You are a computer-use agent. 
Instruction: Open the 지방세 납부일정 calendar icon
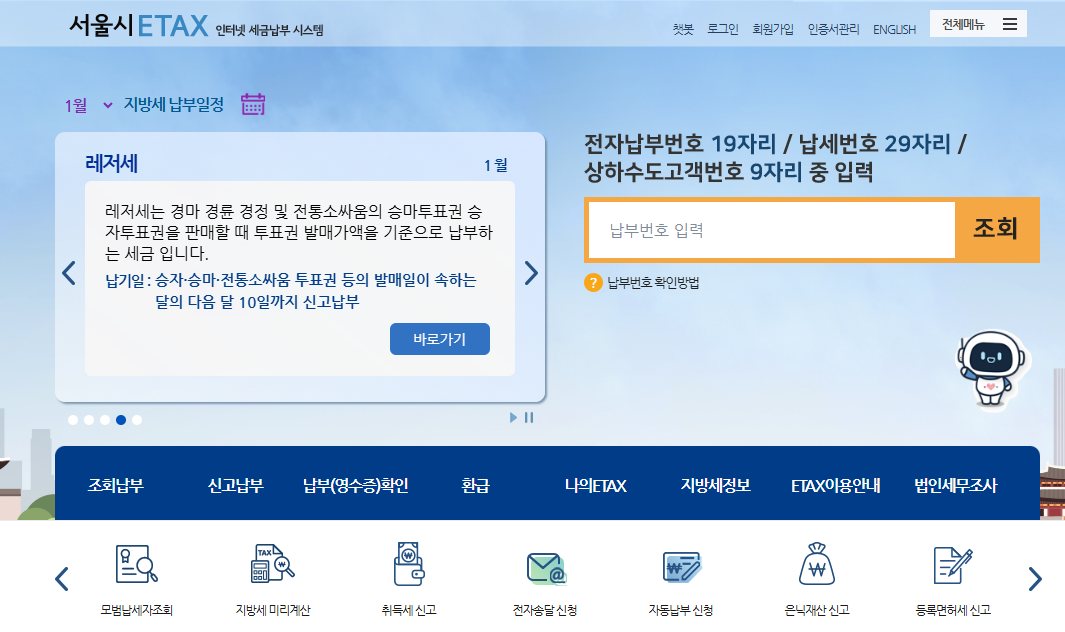tap(252, 103)
